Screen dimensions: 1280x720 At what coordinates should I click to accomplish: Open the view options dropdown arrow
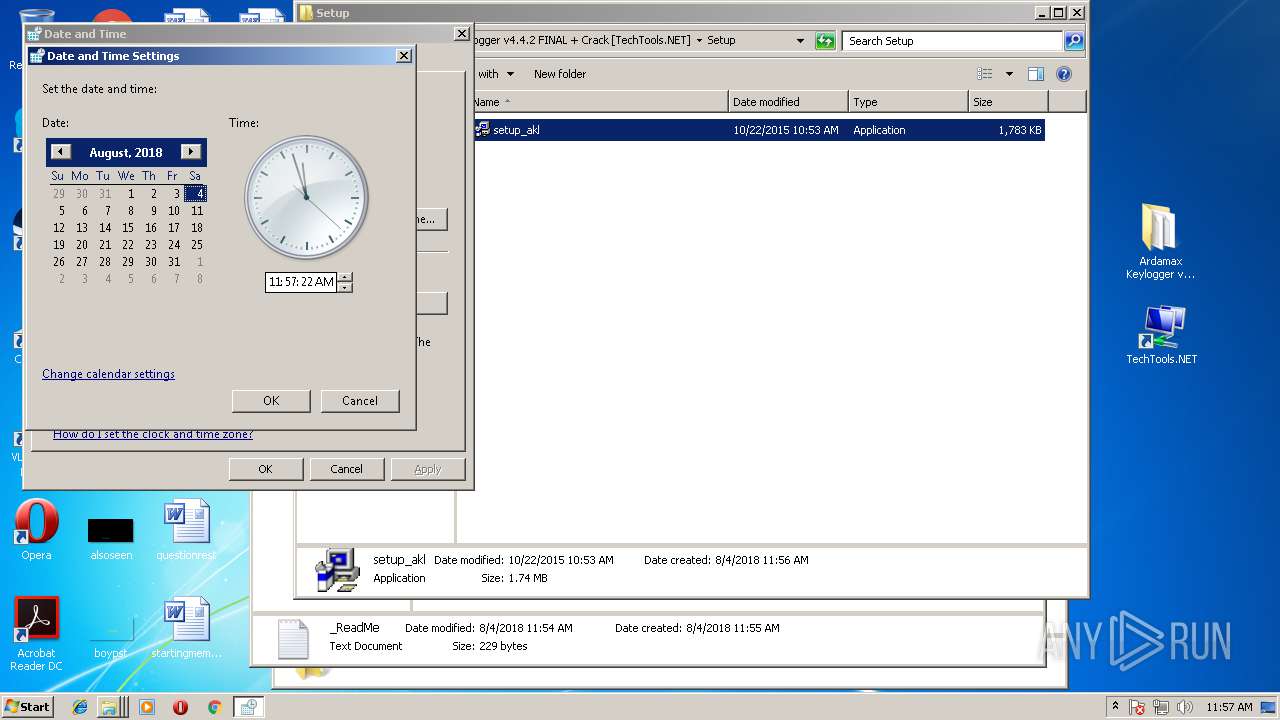(x=1009, y=74)
